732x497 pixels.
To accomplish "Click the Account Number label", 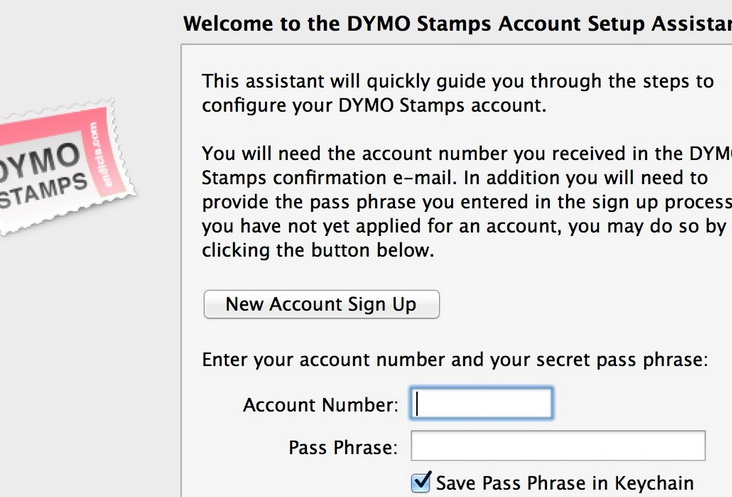I will pos(320,405).
